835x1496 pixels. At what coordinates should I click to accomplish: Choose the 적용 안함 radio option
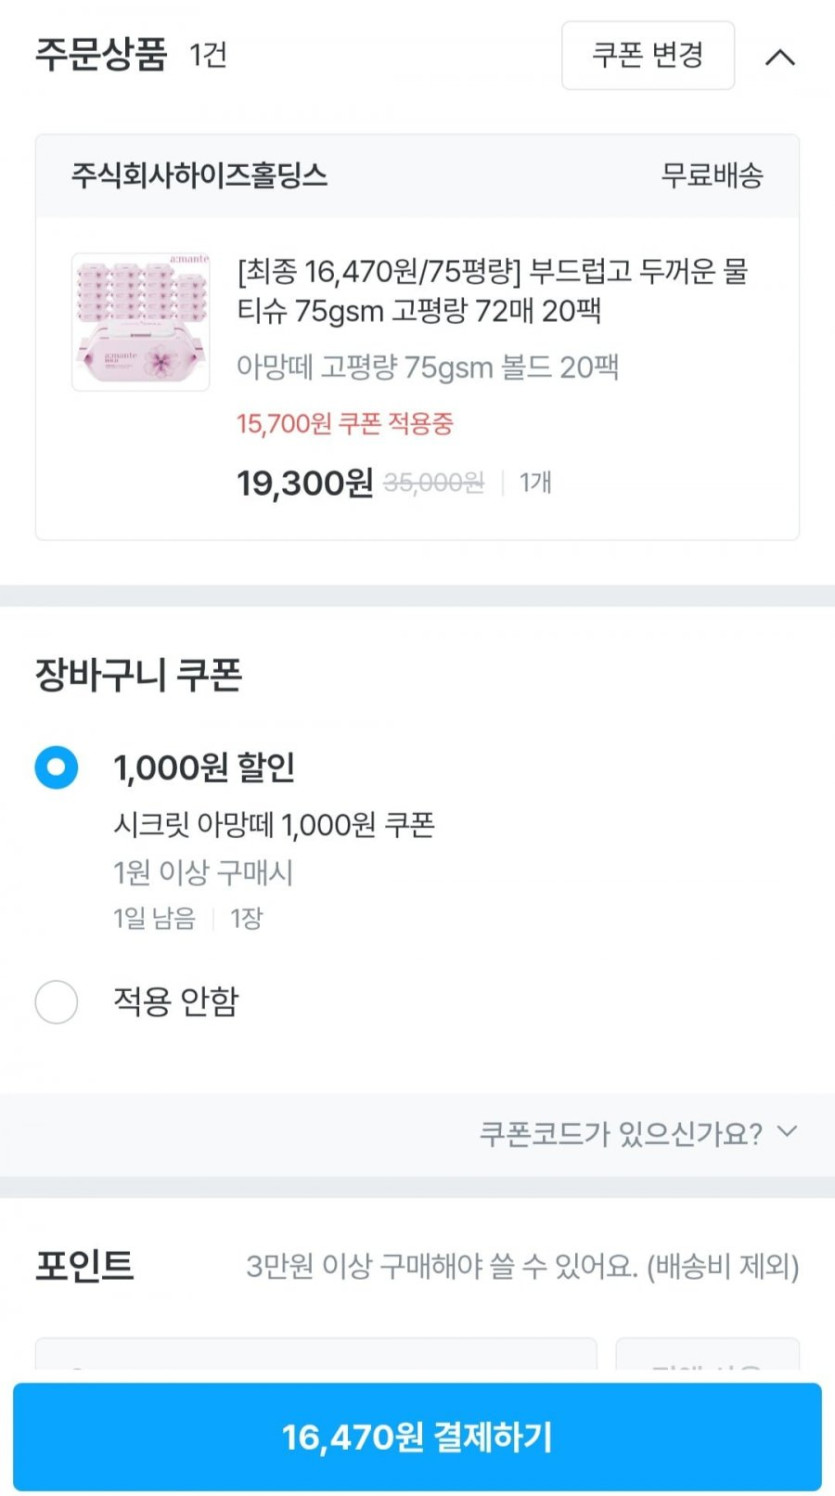pos(56,1001)
